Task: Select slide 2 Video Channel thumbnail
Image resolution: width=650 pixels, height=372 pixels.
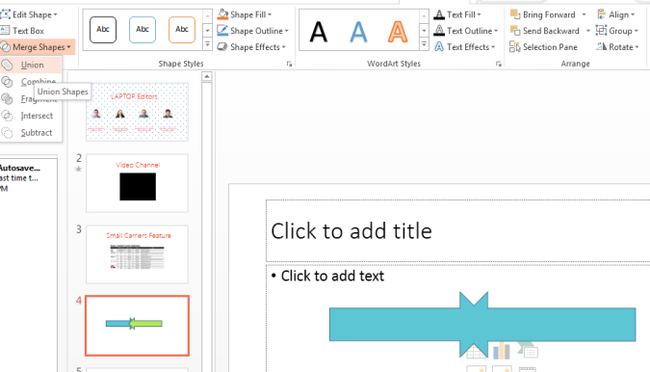Action: pos(137,183)
